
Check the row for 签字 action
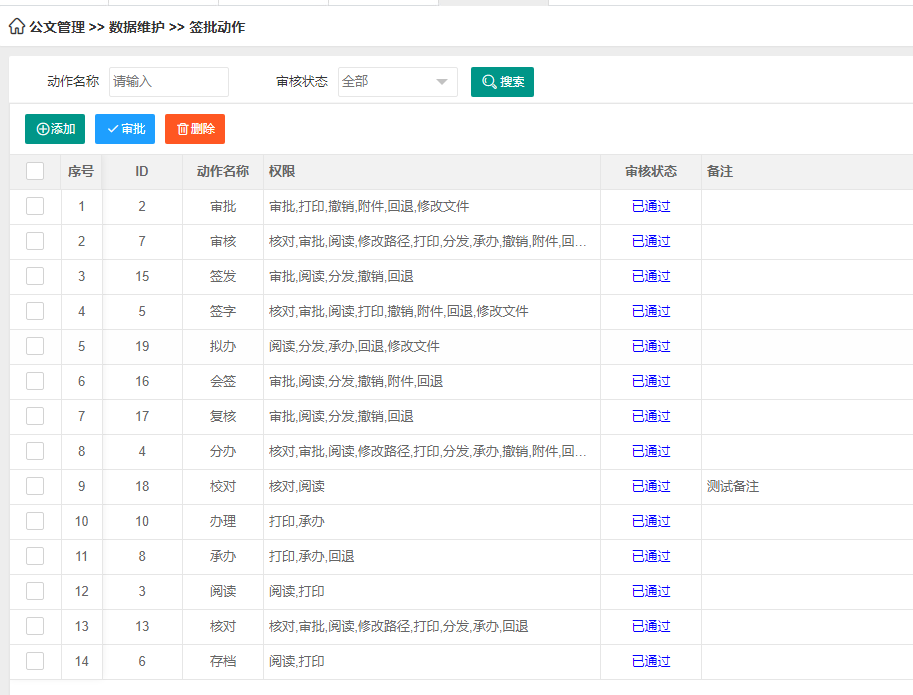[35, 311]
